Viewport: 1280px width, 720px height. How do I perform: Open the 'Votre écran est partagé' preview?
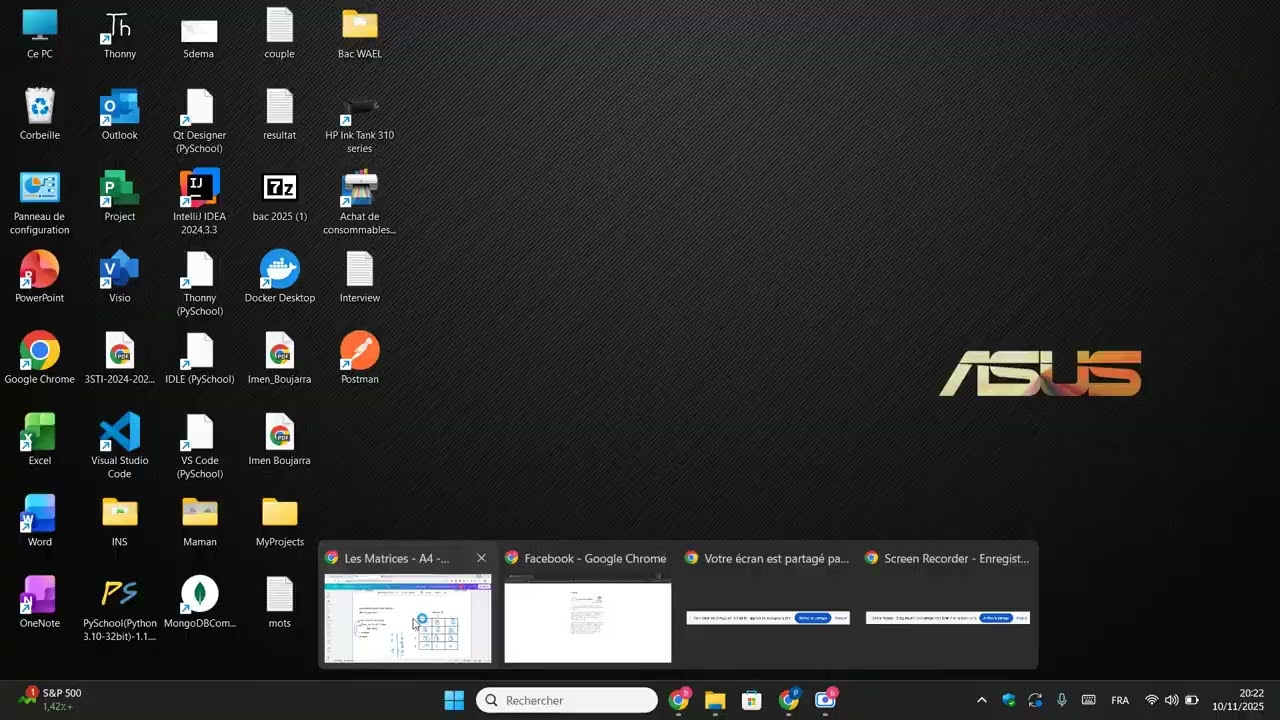[768, 618]
